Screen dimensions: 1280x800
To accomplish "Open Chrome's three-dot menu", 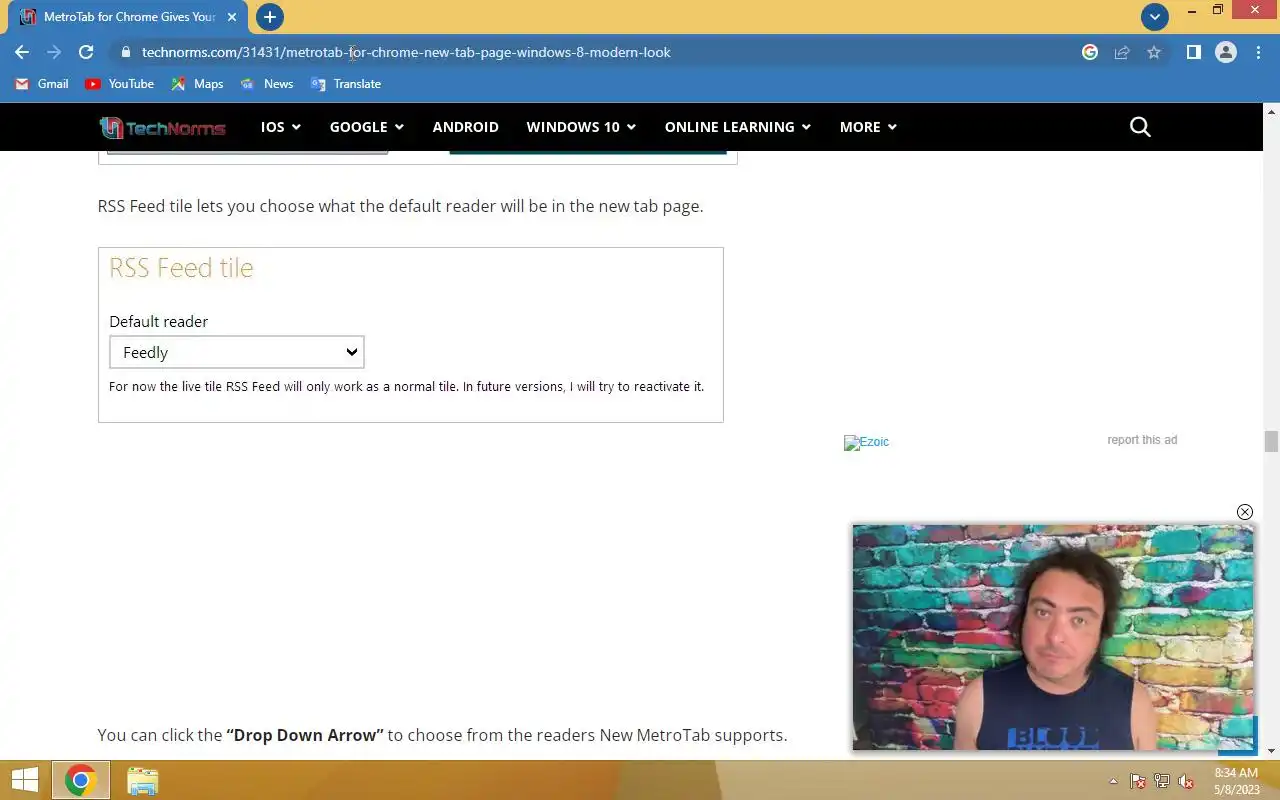I will [1258, 52].
